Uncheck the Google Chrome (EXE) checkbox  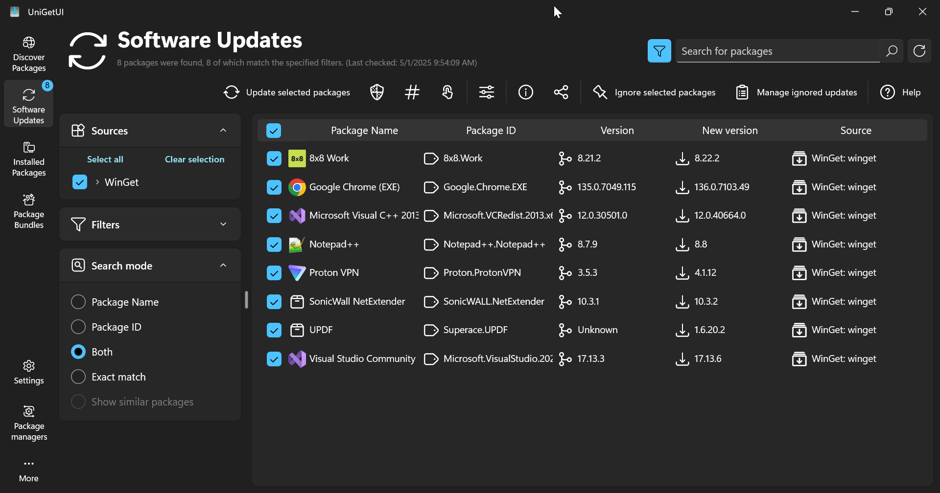pos(274,187)
